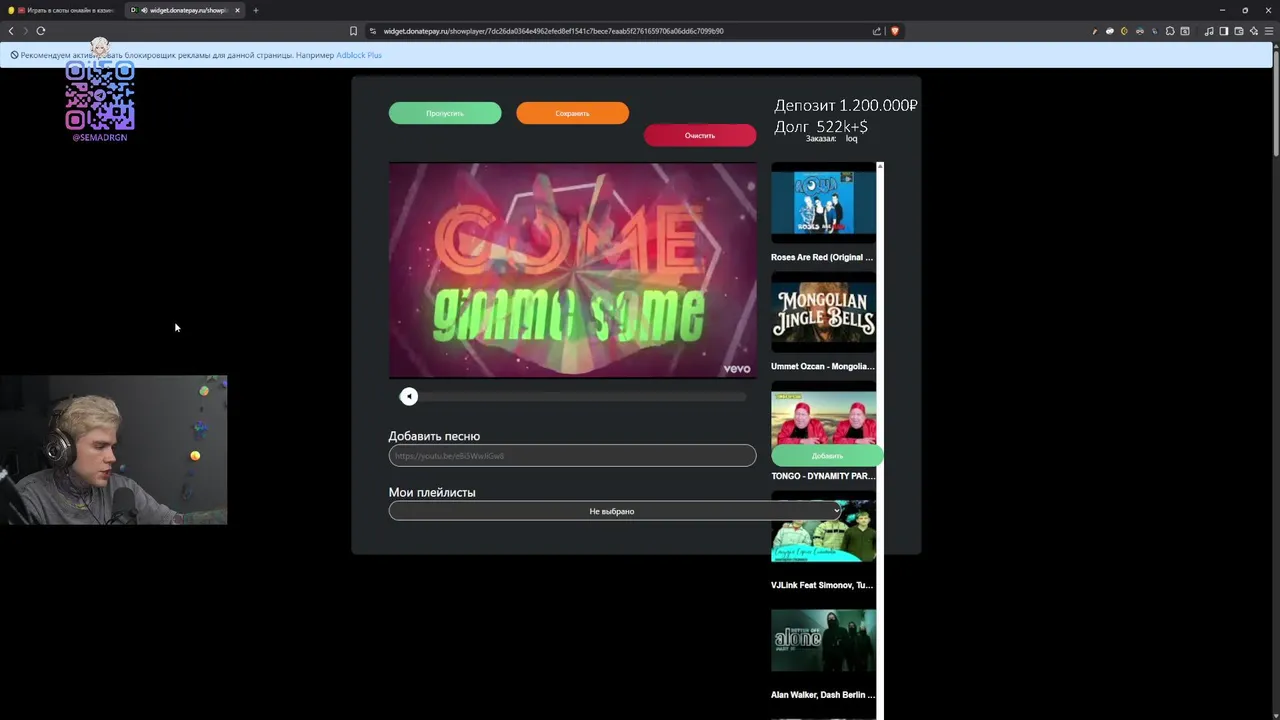Open the Leo AI sparkle icon

point(1253,31)
